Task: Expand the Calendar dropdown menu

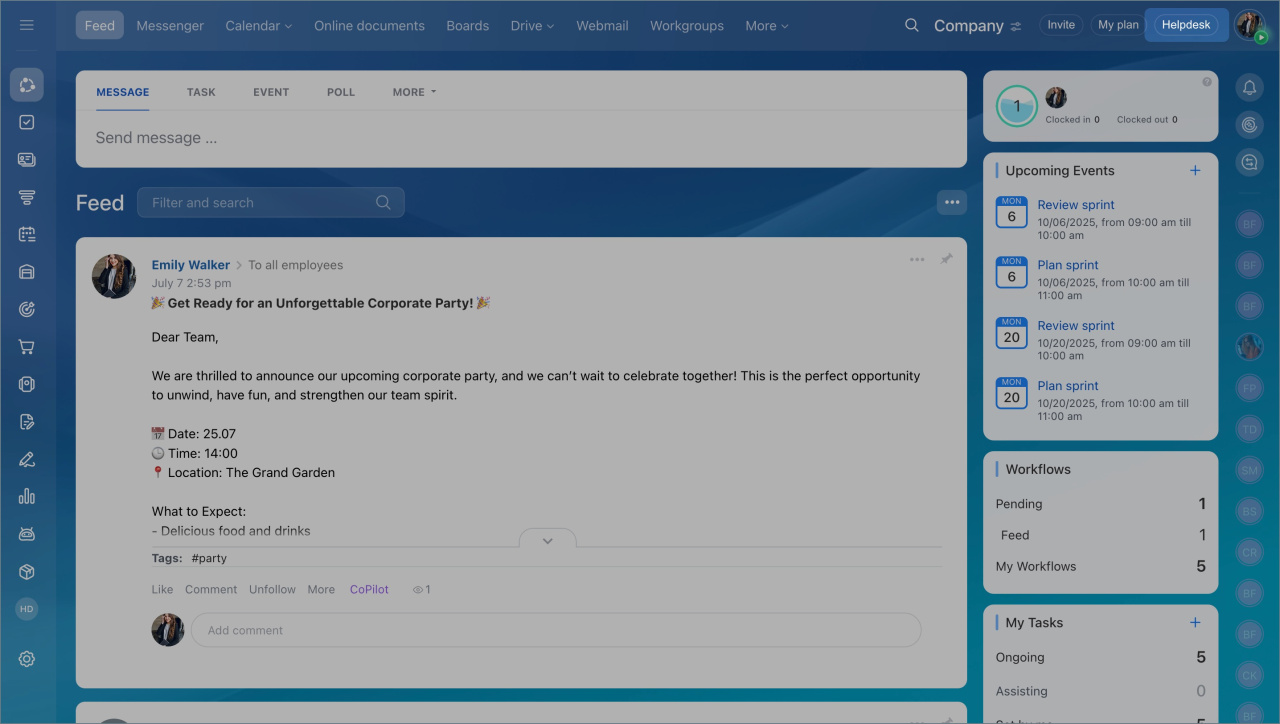Action: (x=258, y=26)
